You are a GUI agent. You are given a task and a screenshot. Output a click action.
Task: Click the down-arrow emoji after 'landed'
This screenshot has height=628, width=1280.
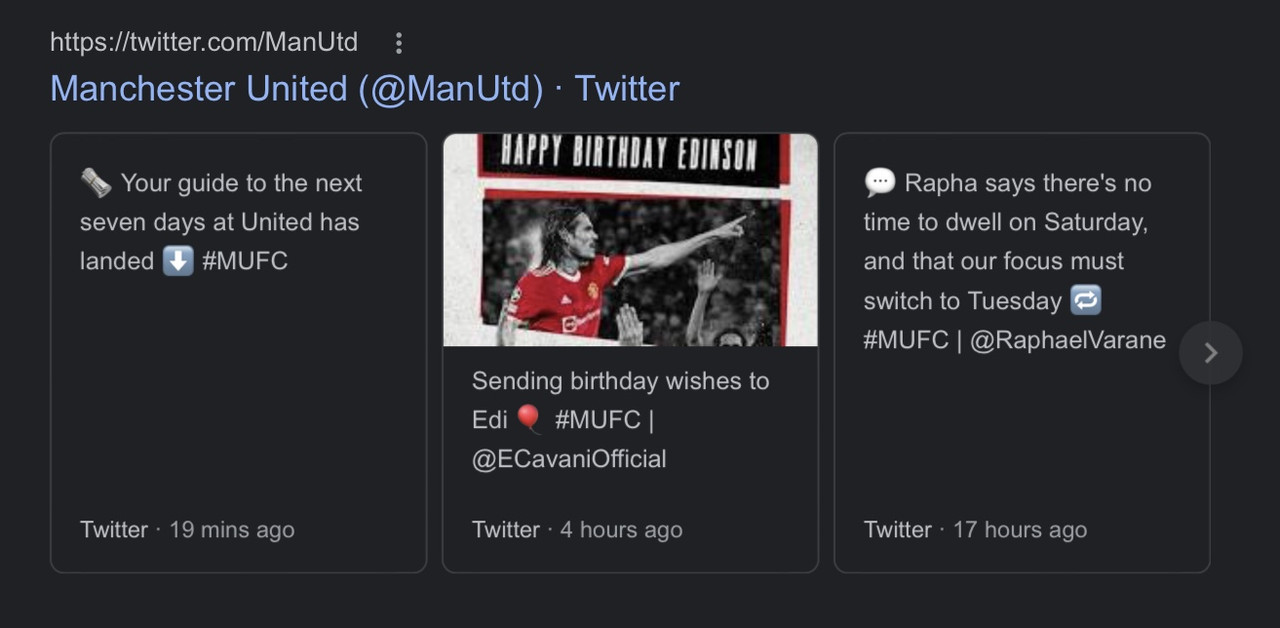click(178, 262)
